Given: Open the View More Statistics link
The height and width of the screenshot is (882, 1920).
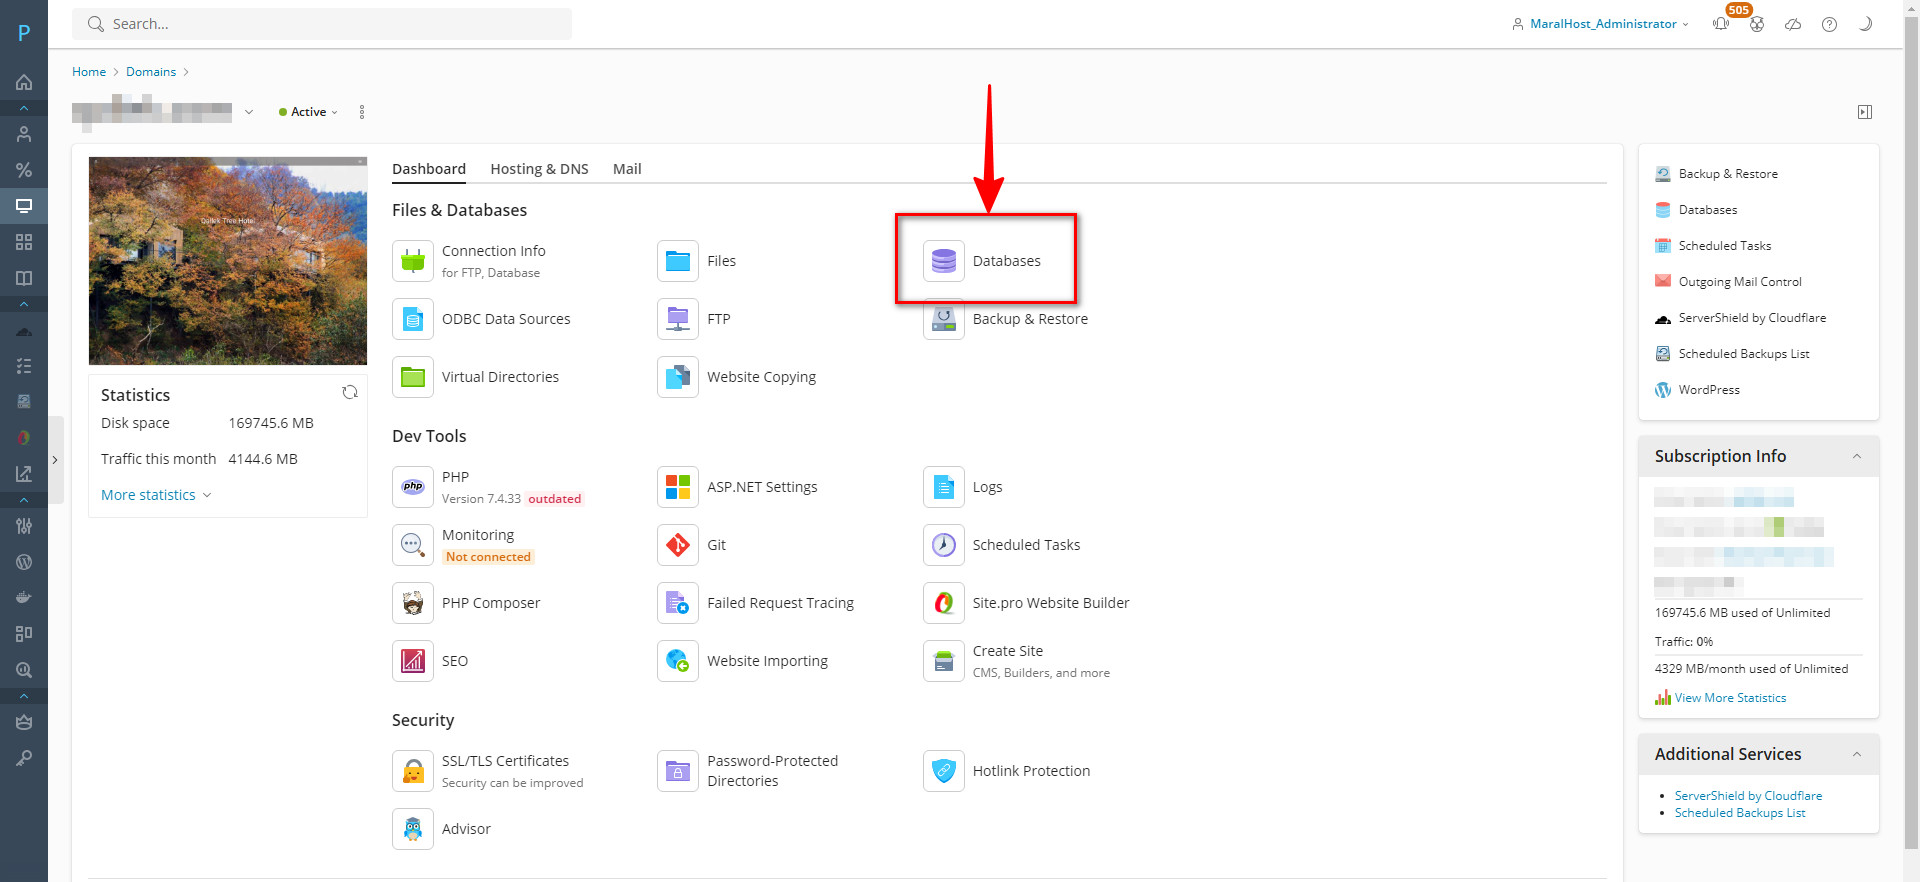Looking at the screenshot, I should [x=1730, y=698].
